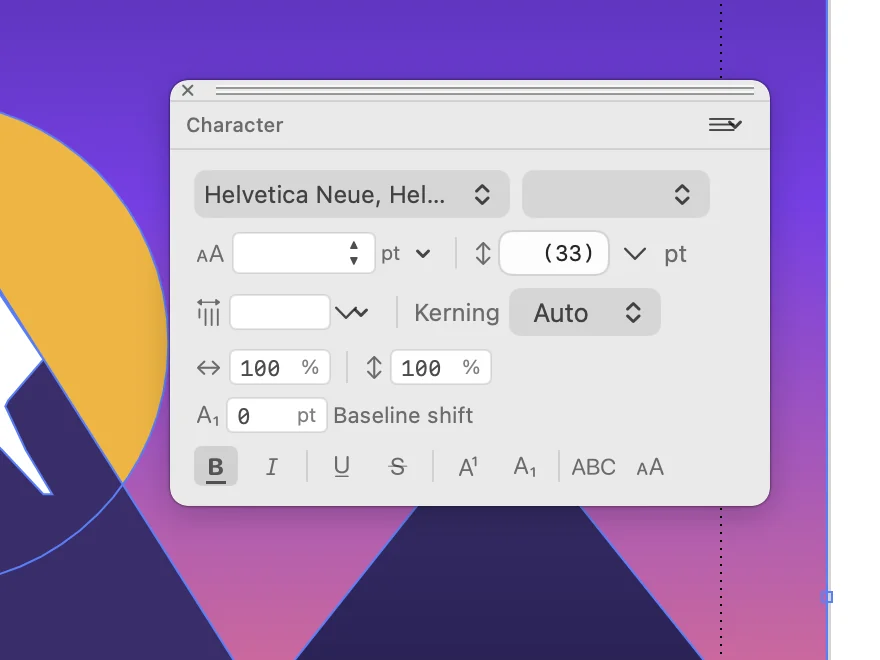Click the selection handle at canvas right edge

tap(827, 597)
